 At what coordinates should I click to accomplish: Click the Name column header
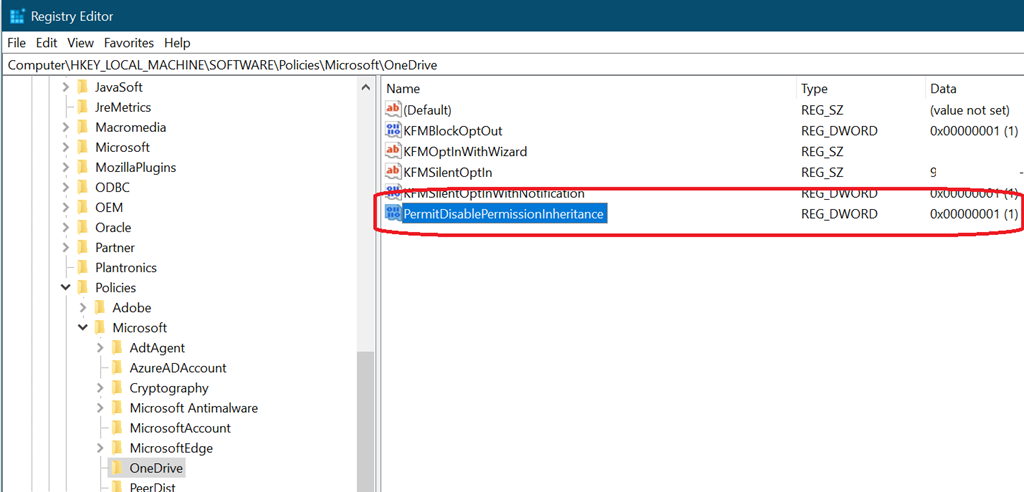(403, 89)
